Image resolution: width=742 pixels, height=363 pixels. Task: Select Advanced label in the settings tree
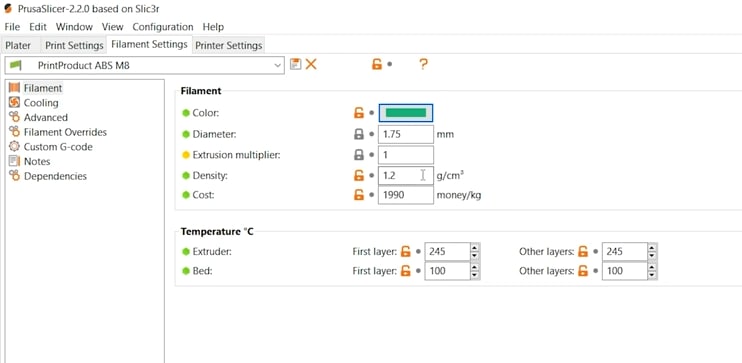click(46, 117)
